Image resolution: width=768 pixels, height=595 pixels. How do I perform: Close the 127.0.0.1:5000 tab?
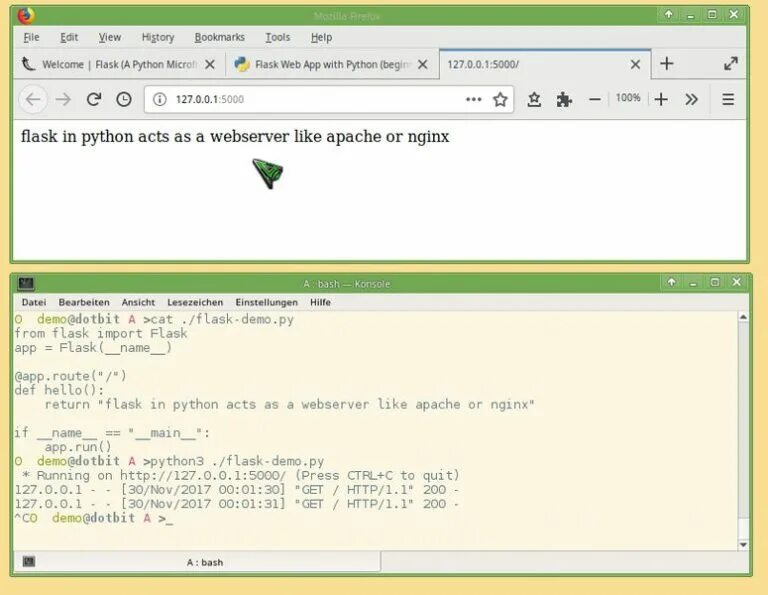click(x=635, y=64)
